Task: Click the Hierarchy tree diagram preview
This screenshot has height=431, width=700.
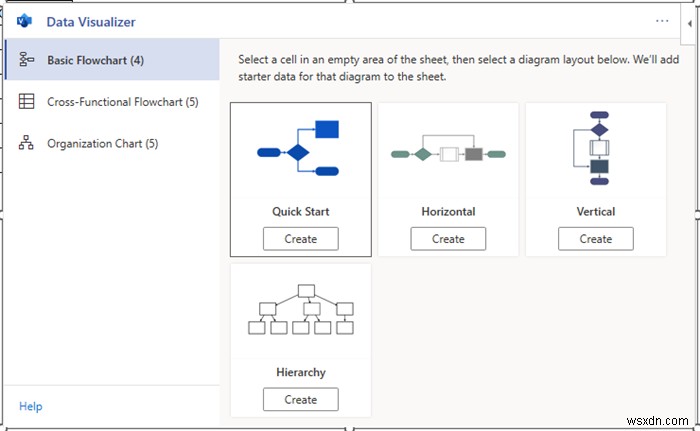Action: (301, 310)
